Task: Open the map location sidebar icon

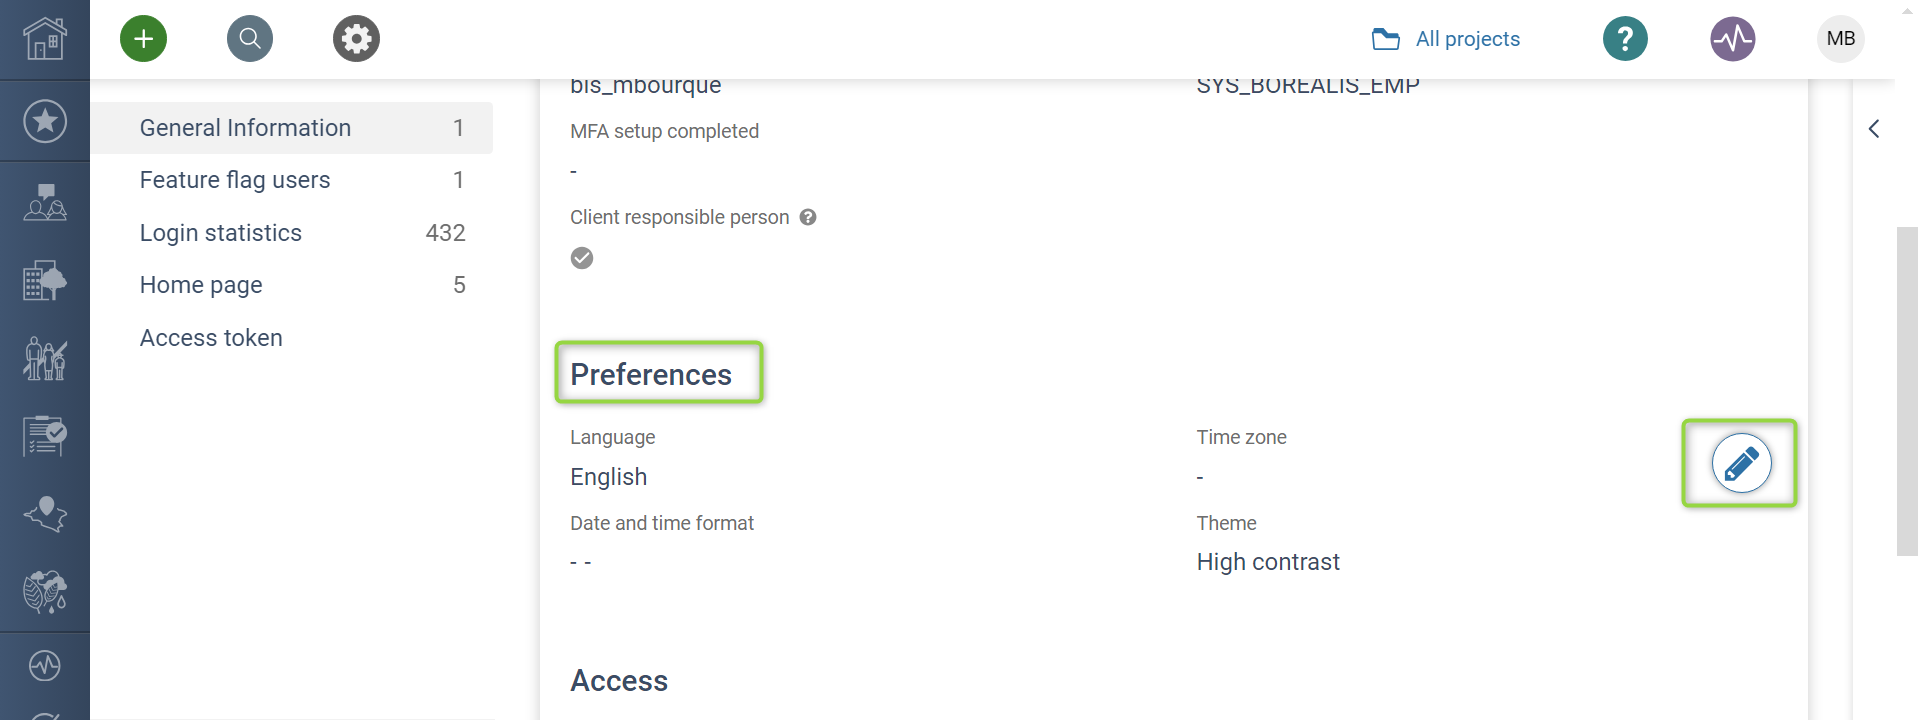Action: click(45, 514)
